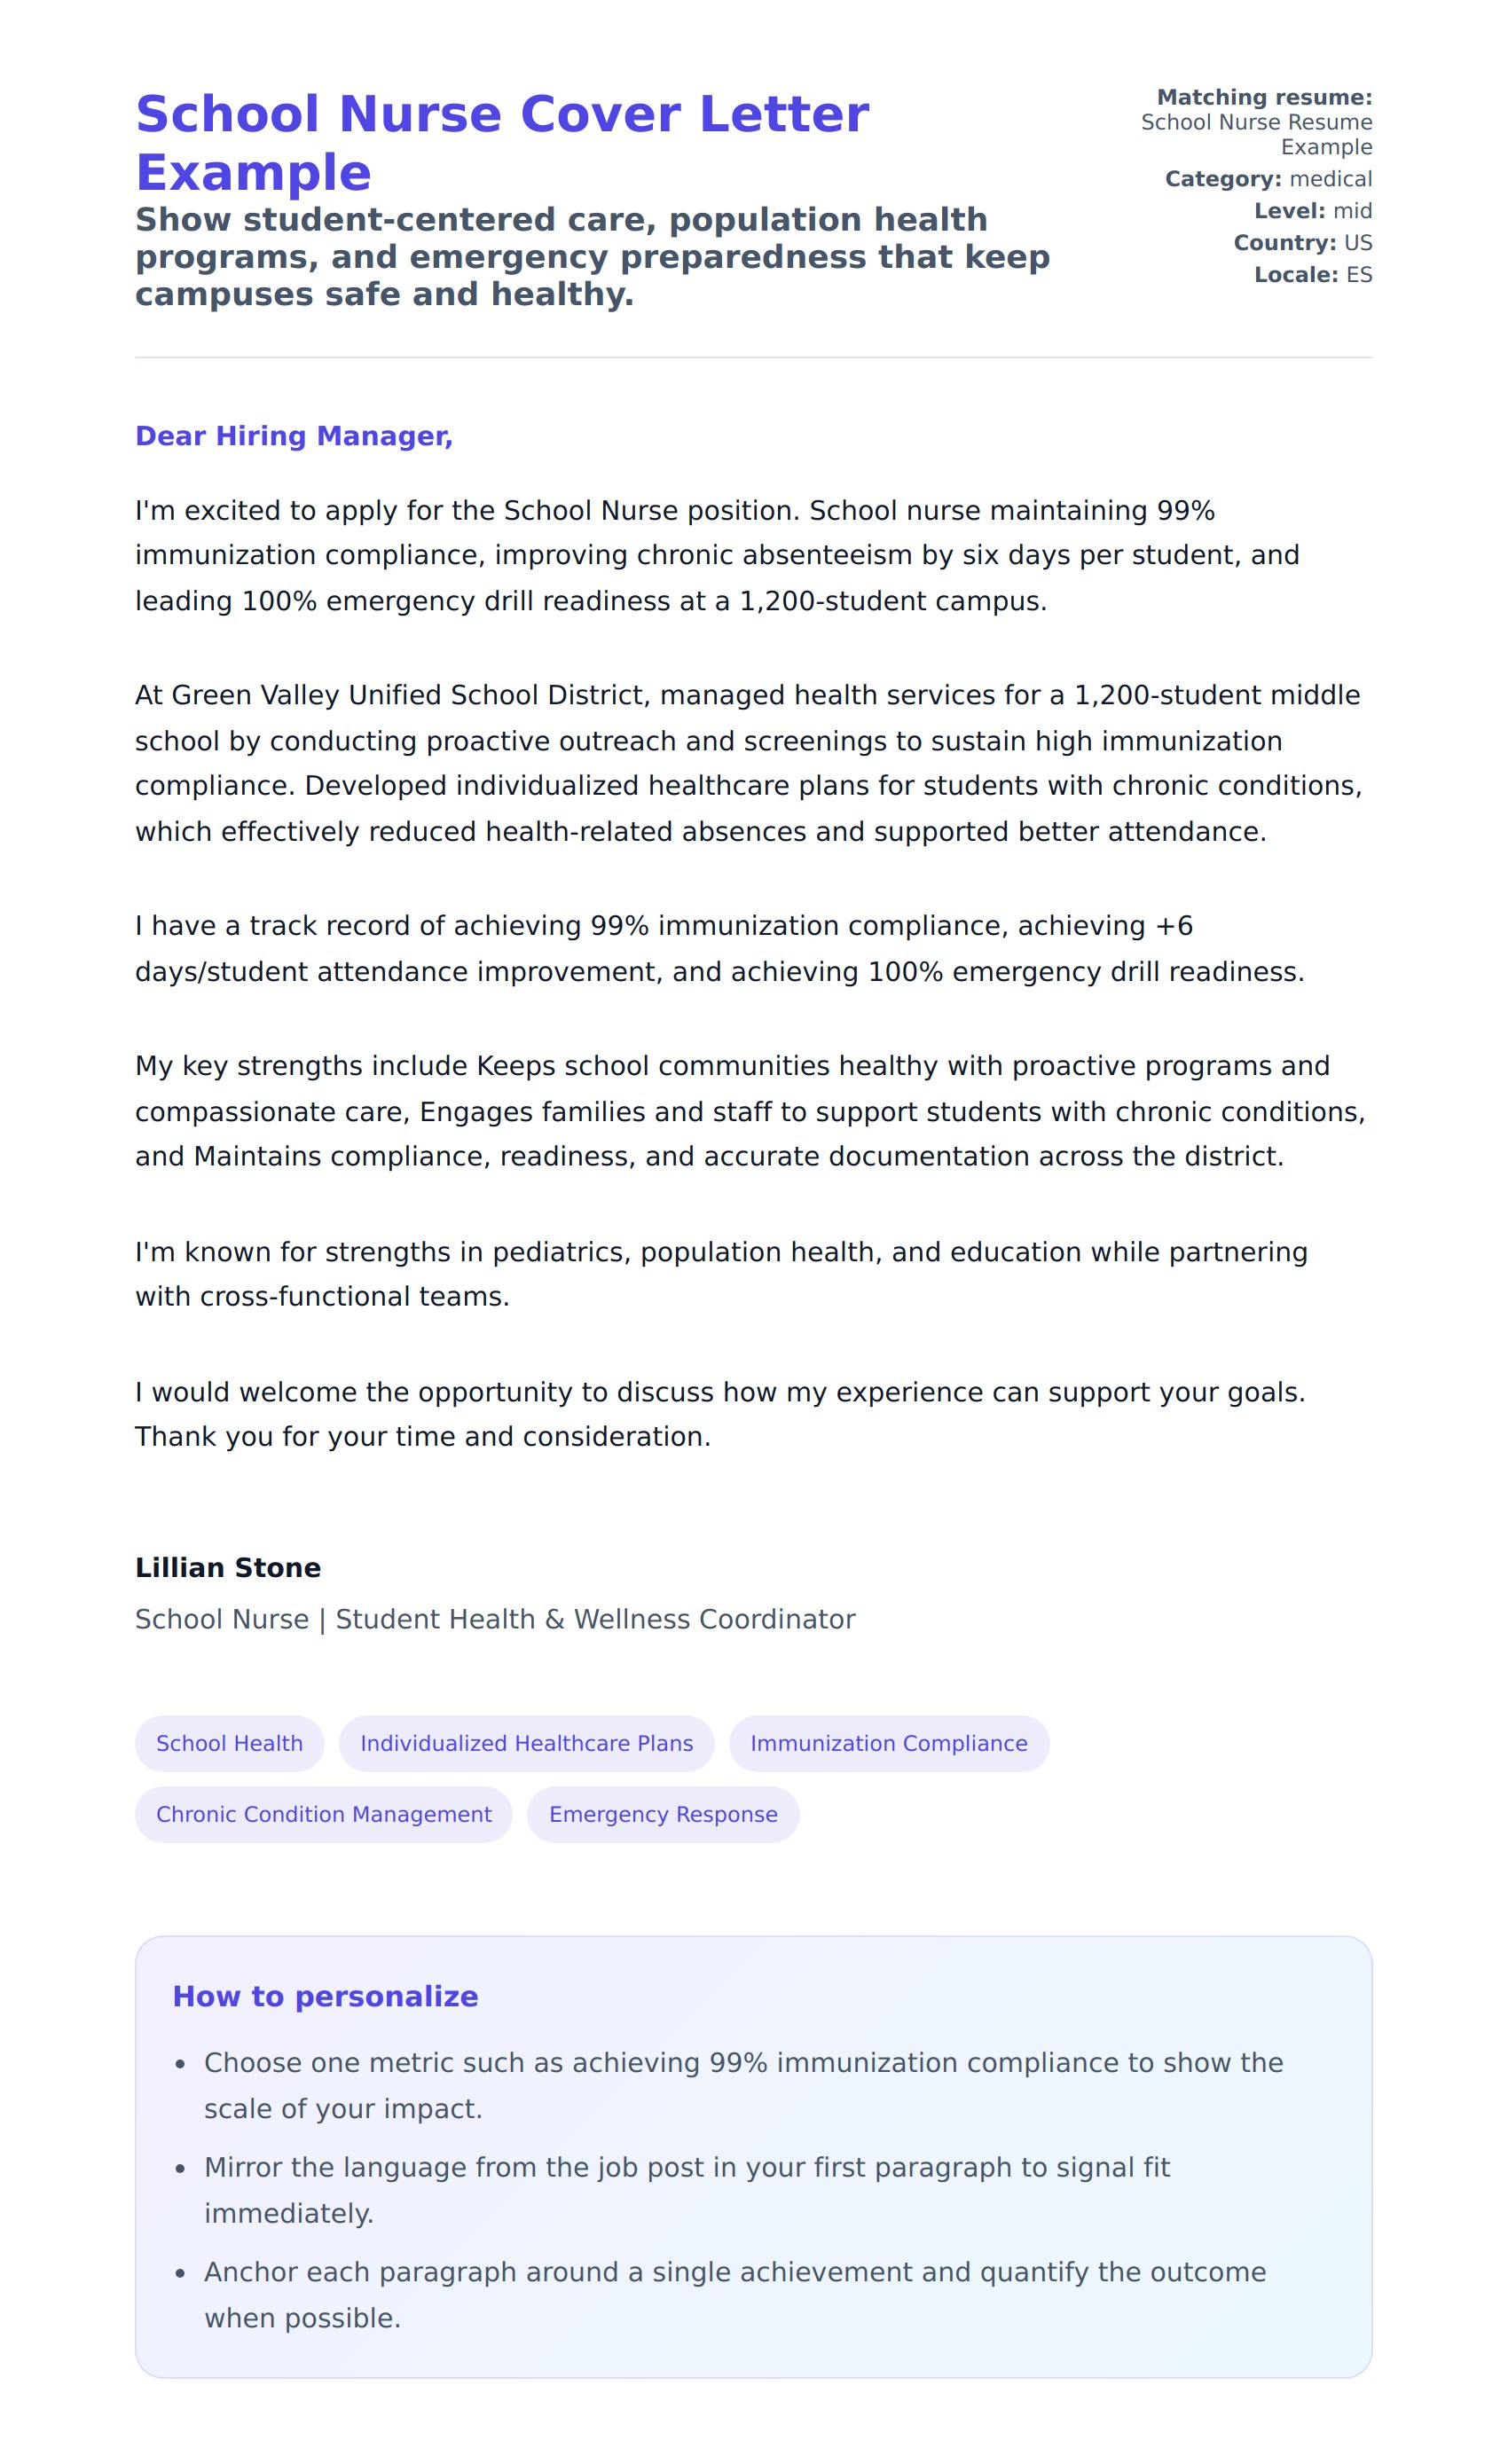Select the School Health tag
This screenshot has height=2464, width=1508.
tap(229, 1743)
